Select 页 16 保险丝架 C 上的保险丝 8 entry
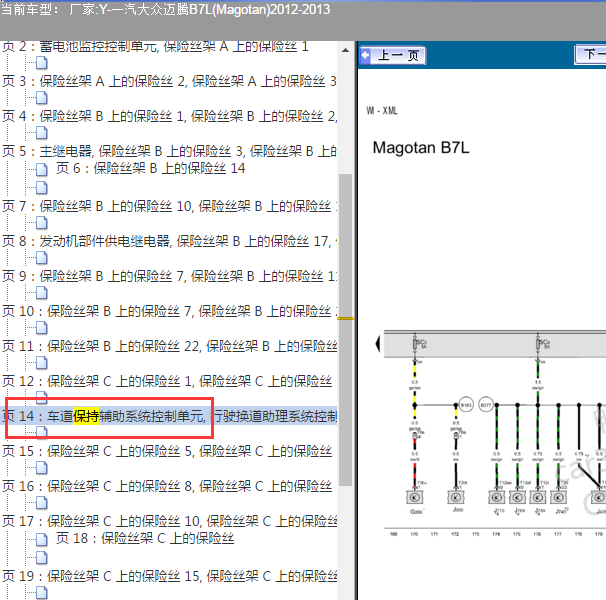Image resolution: width=606 pixels, height=600 pixels. [x=167, y=486]
